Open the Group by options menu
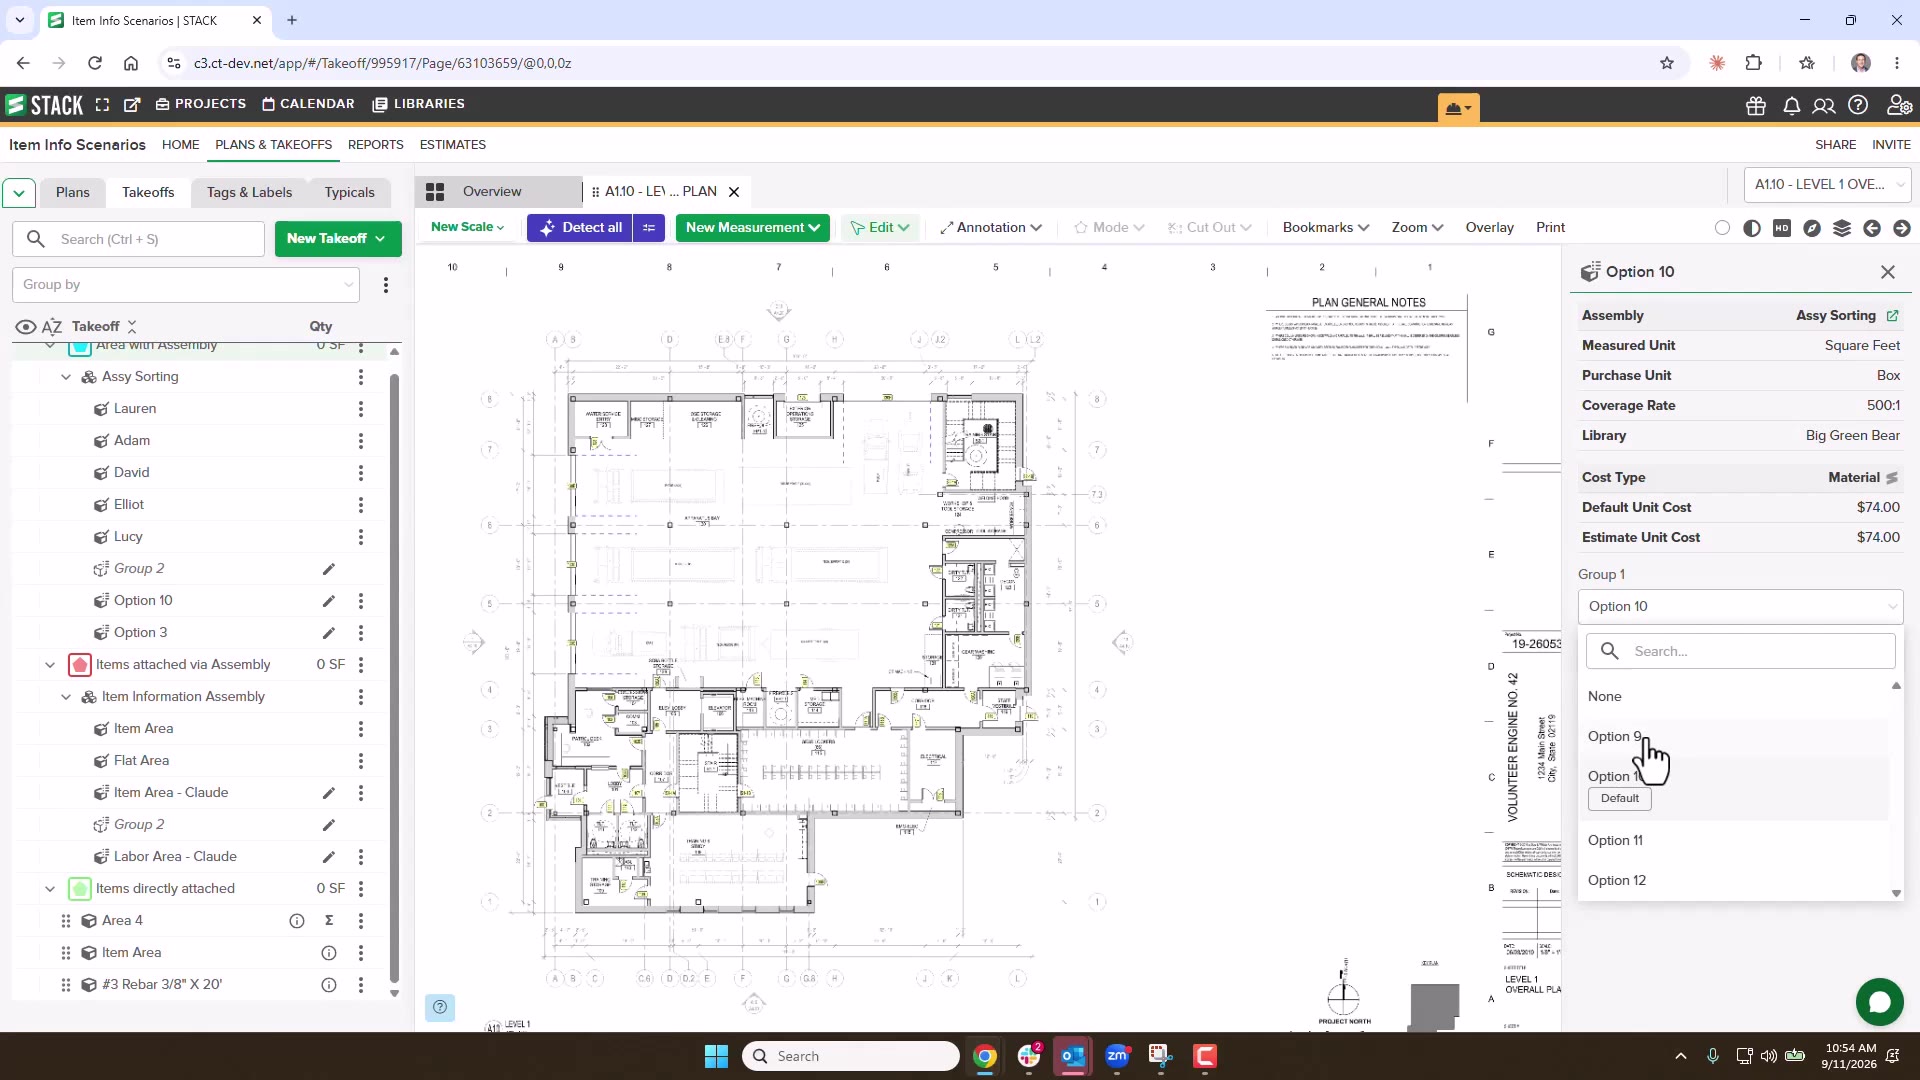The height and width of the screenshot is (1080, 1920). pyautogui.click(x=386, y=285)
